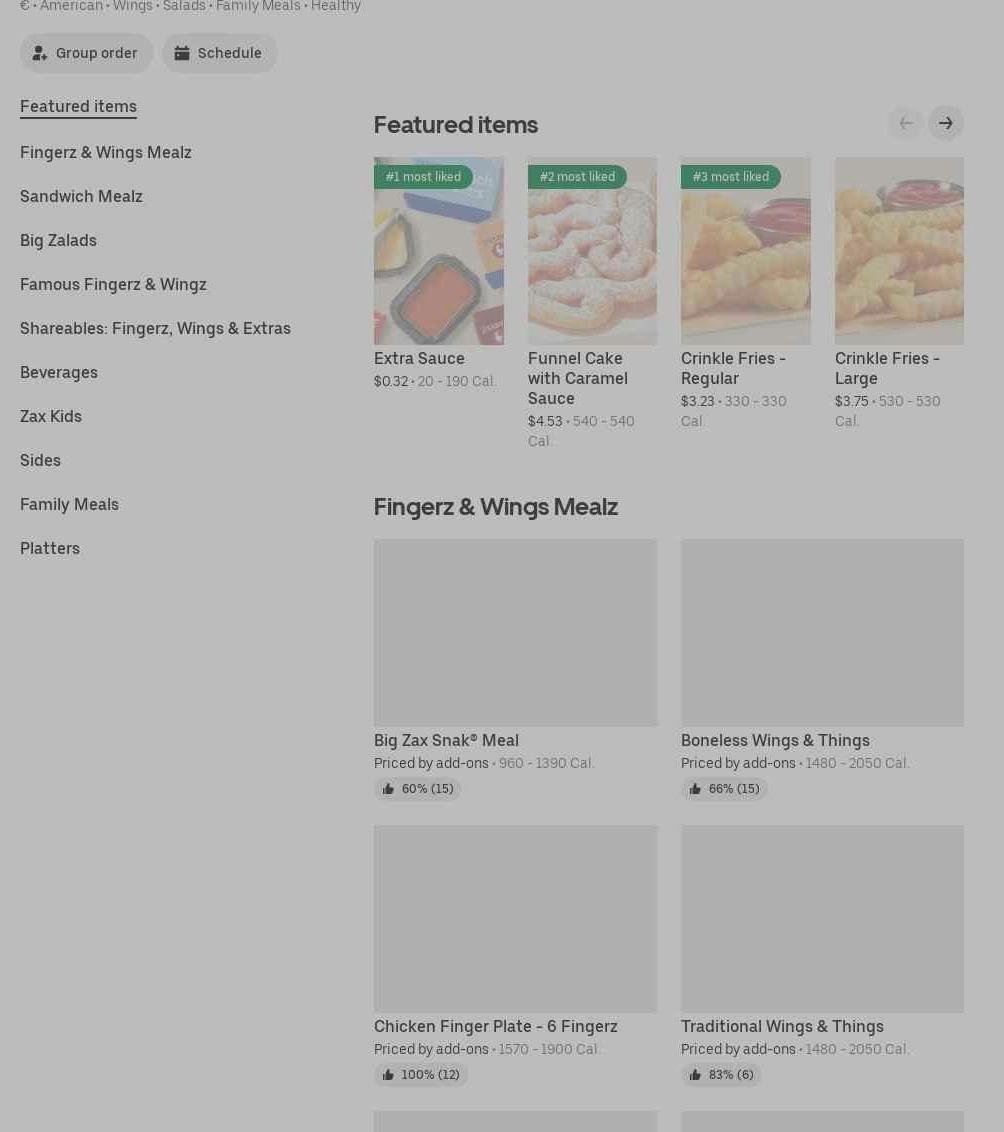Click thumbs-up rating on Chicken Finger Plate
This screenshot has width=1004, height=1132.
388,1075
